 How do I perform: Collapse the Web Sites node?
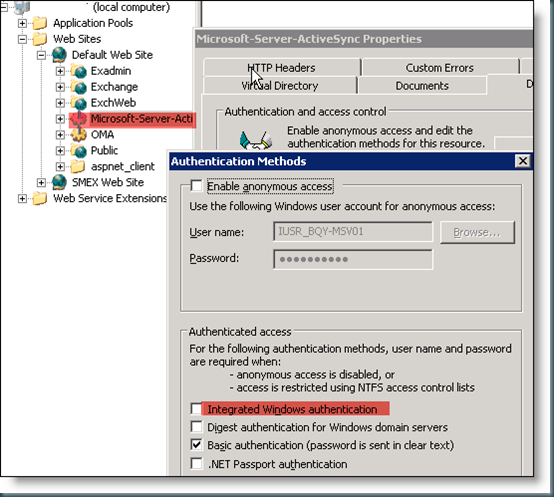(22, 39)
